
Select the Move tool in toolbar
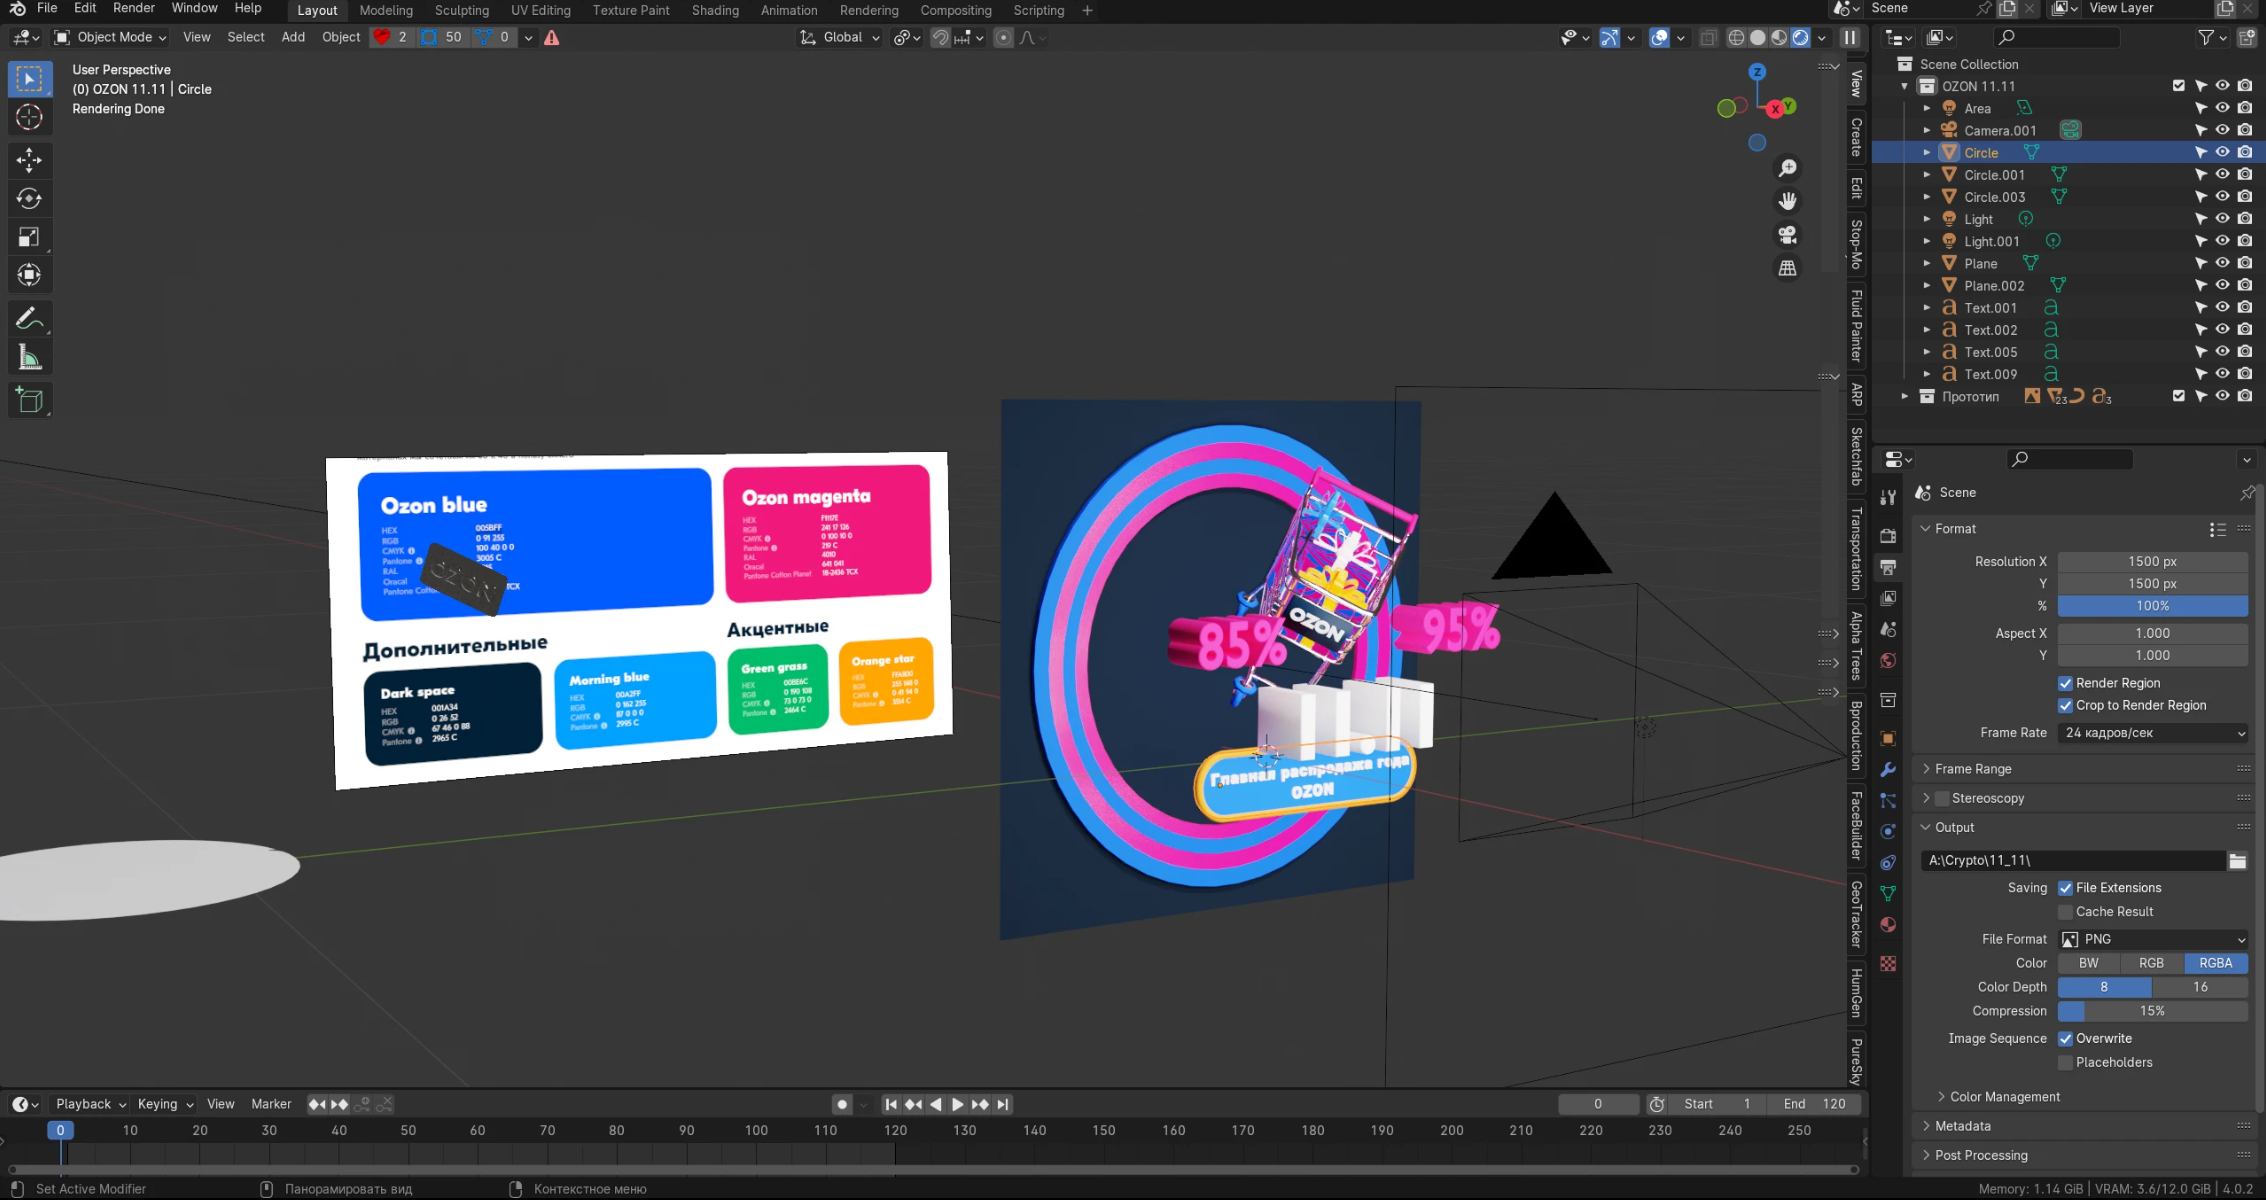coord(29,159)
